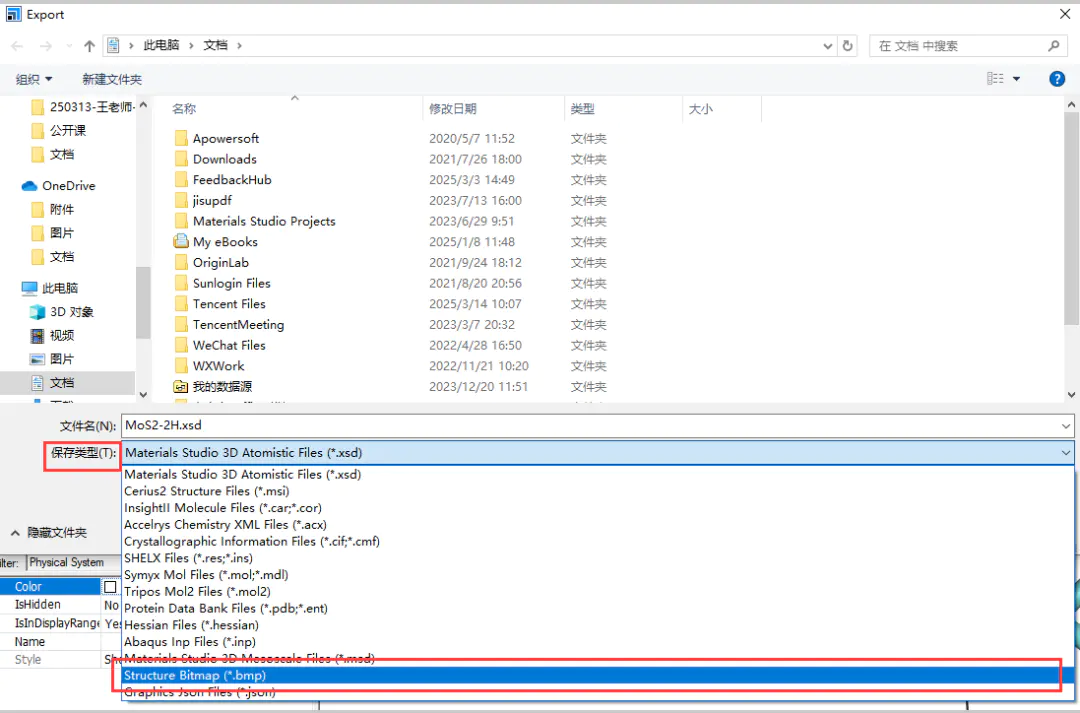Select OneDrive in the navigation pane
This screenshot has height=713, width=1080.
(x=68, y=185)
